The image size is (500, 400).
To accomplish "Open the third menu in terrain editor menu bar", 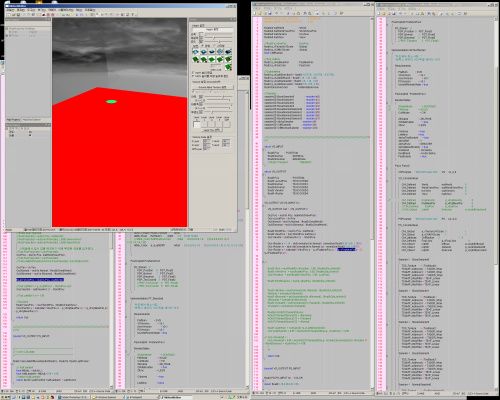I will tap(31, 10).
